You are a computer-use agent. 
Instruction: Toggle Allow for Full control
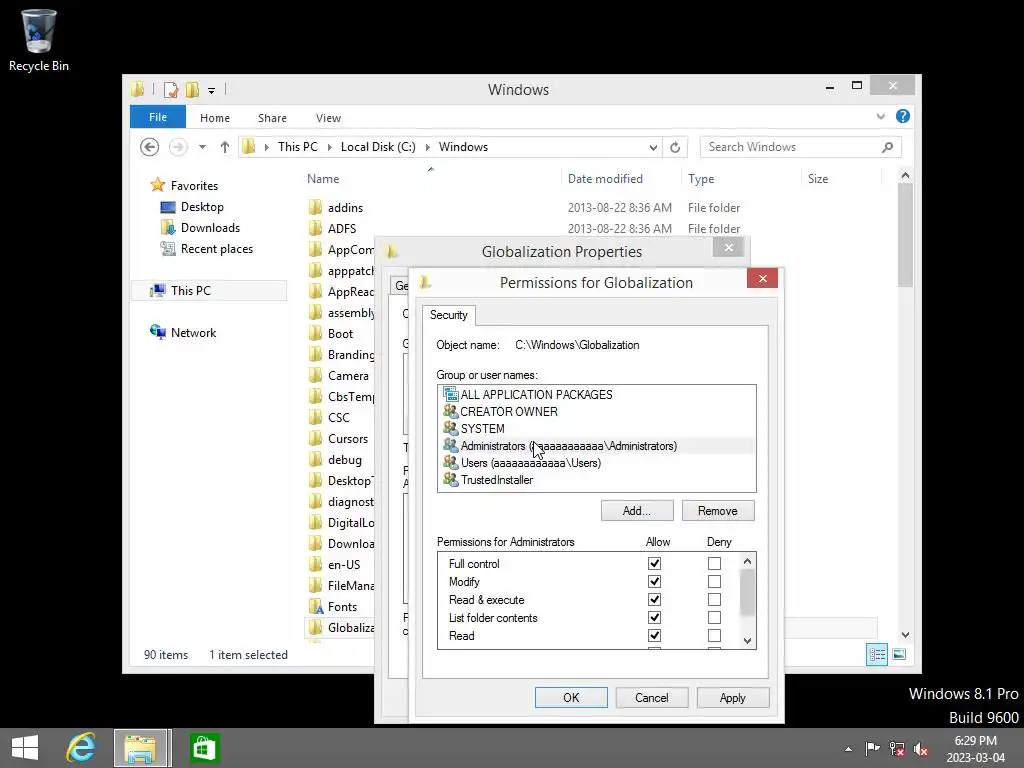[654, 563]
